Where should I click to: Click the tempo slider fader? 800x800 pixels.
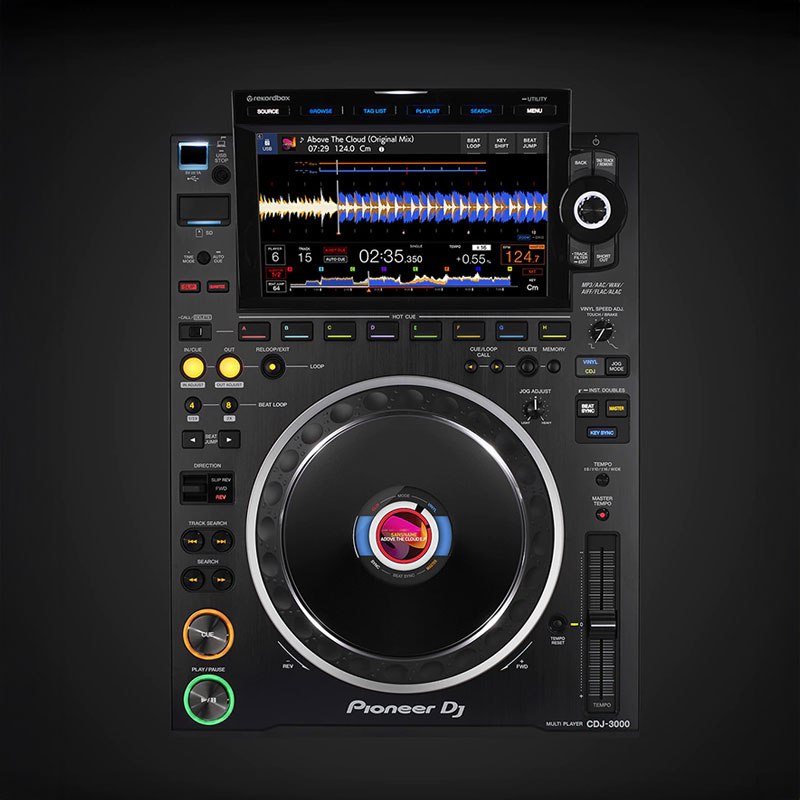click(x=602, y=622)
